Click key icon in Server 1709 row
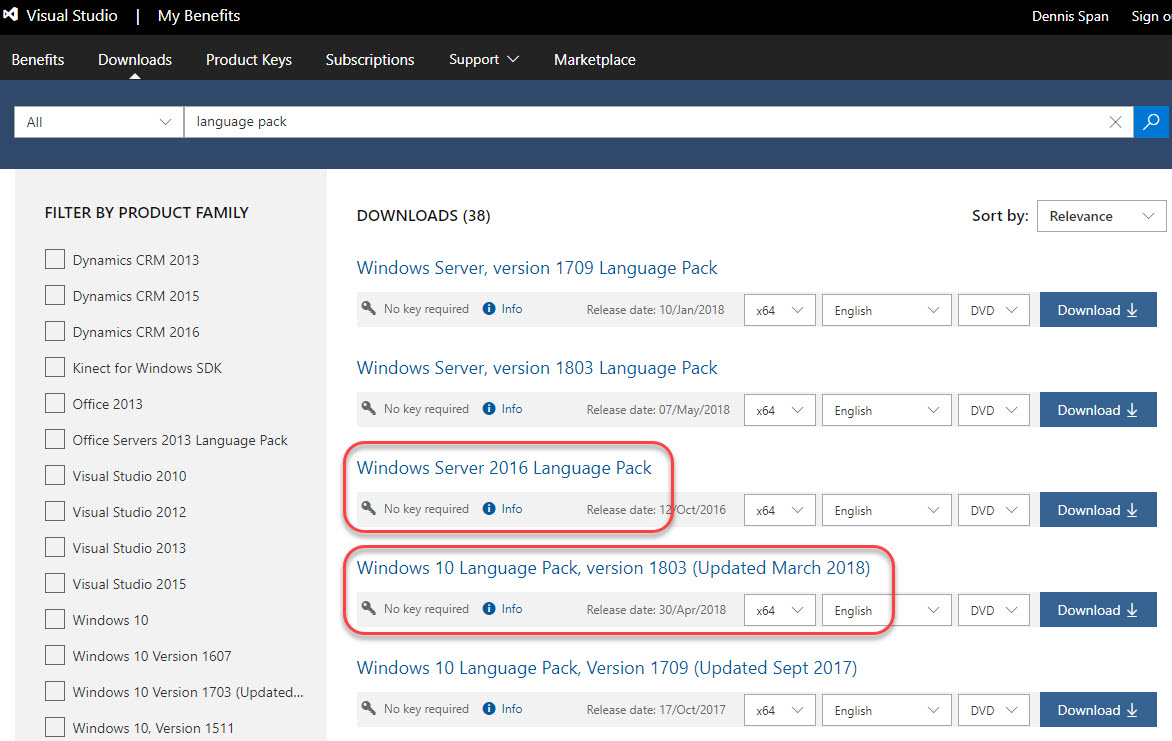 [x=368, y=308]
